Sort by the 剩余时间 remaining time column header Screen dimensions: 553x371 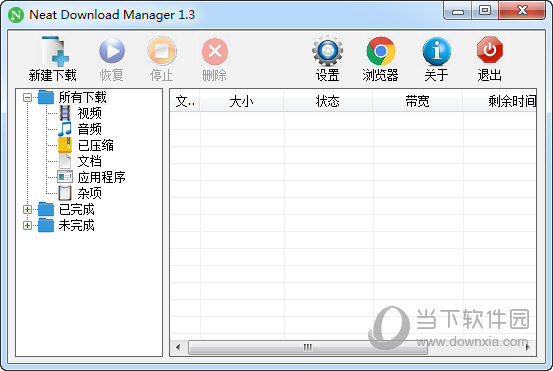[500, 102]
